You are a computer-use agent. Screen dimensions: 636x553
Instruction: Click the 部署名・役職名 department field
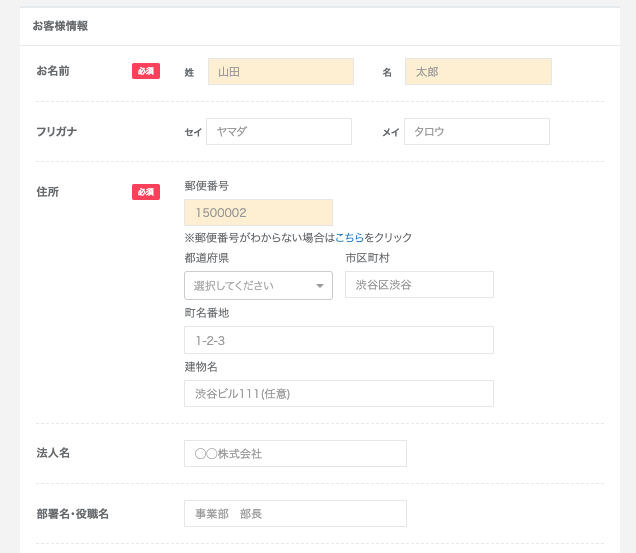pos(295,514)
